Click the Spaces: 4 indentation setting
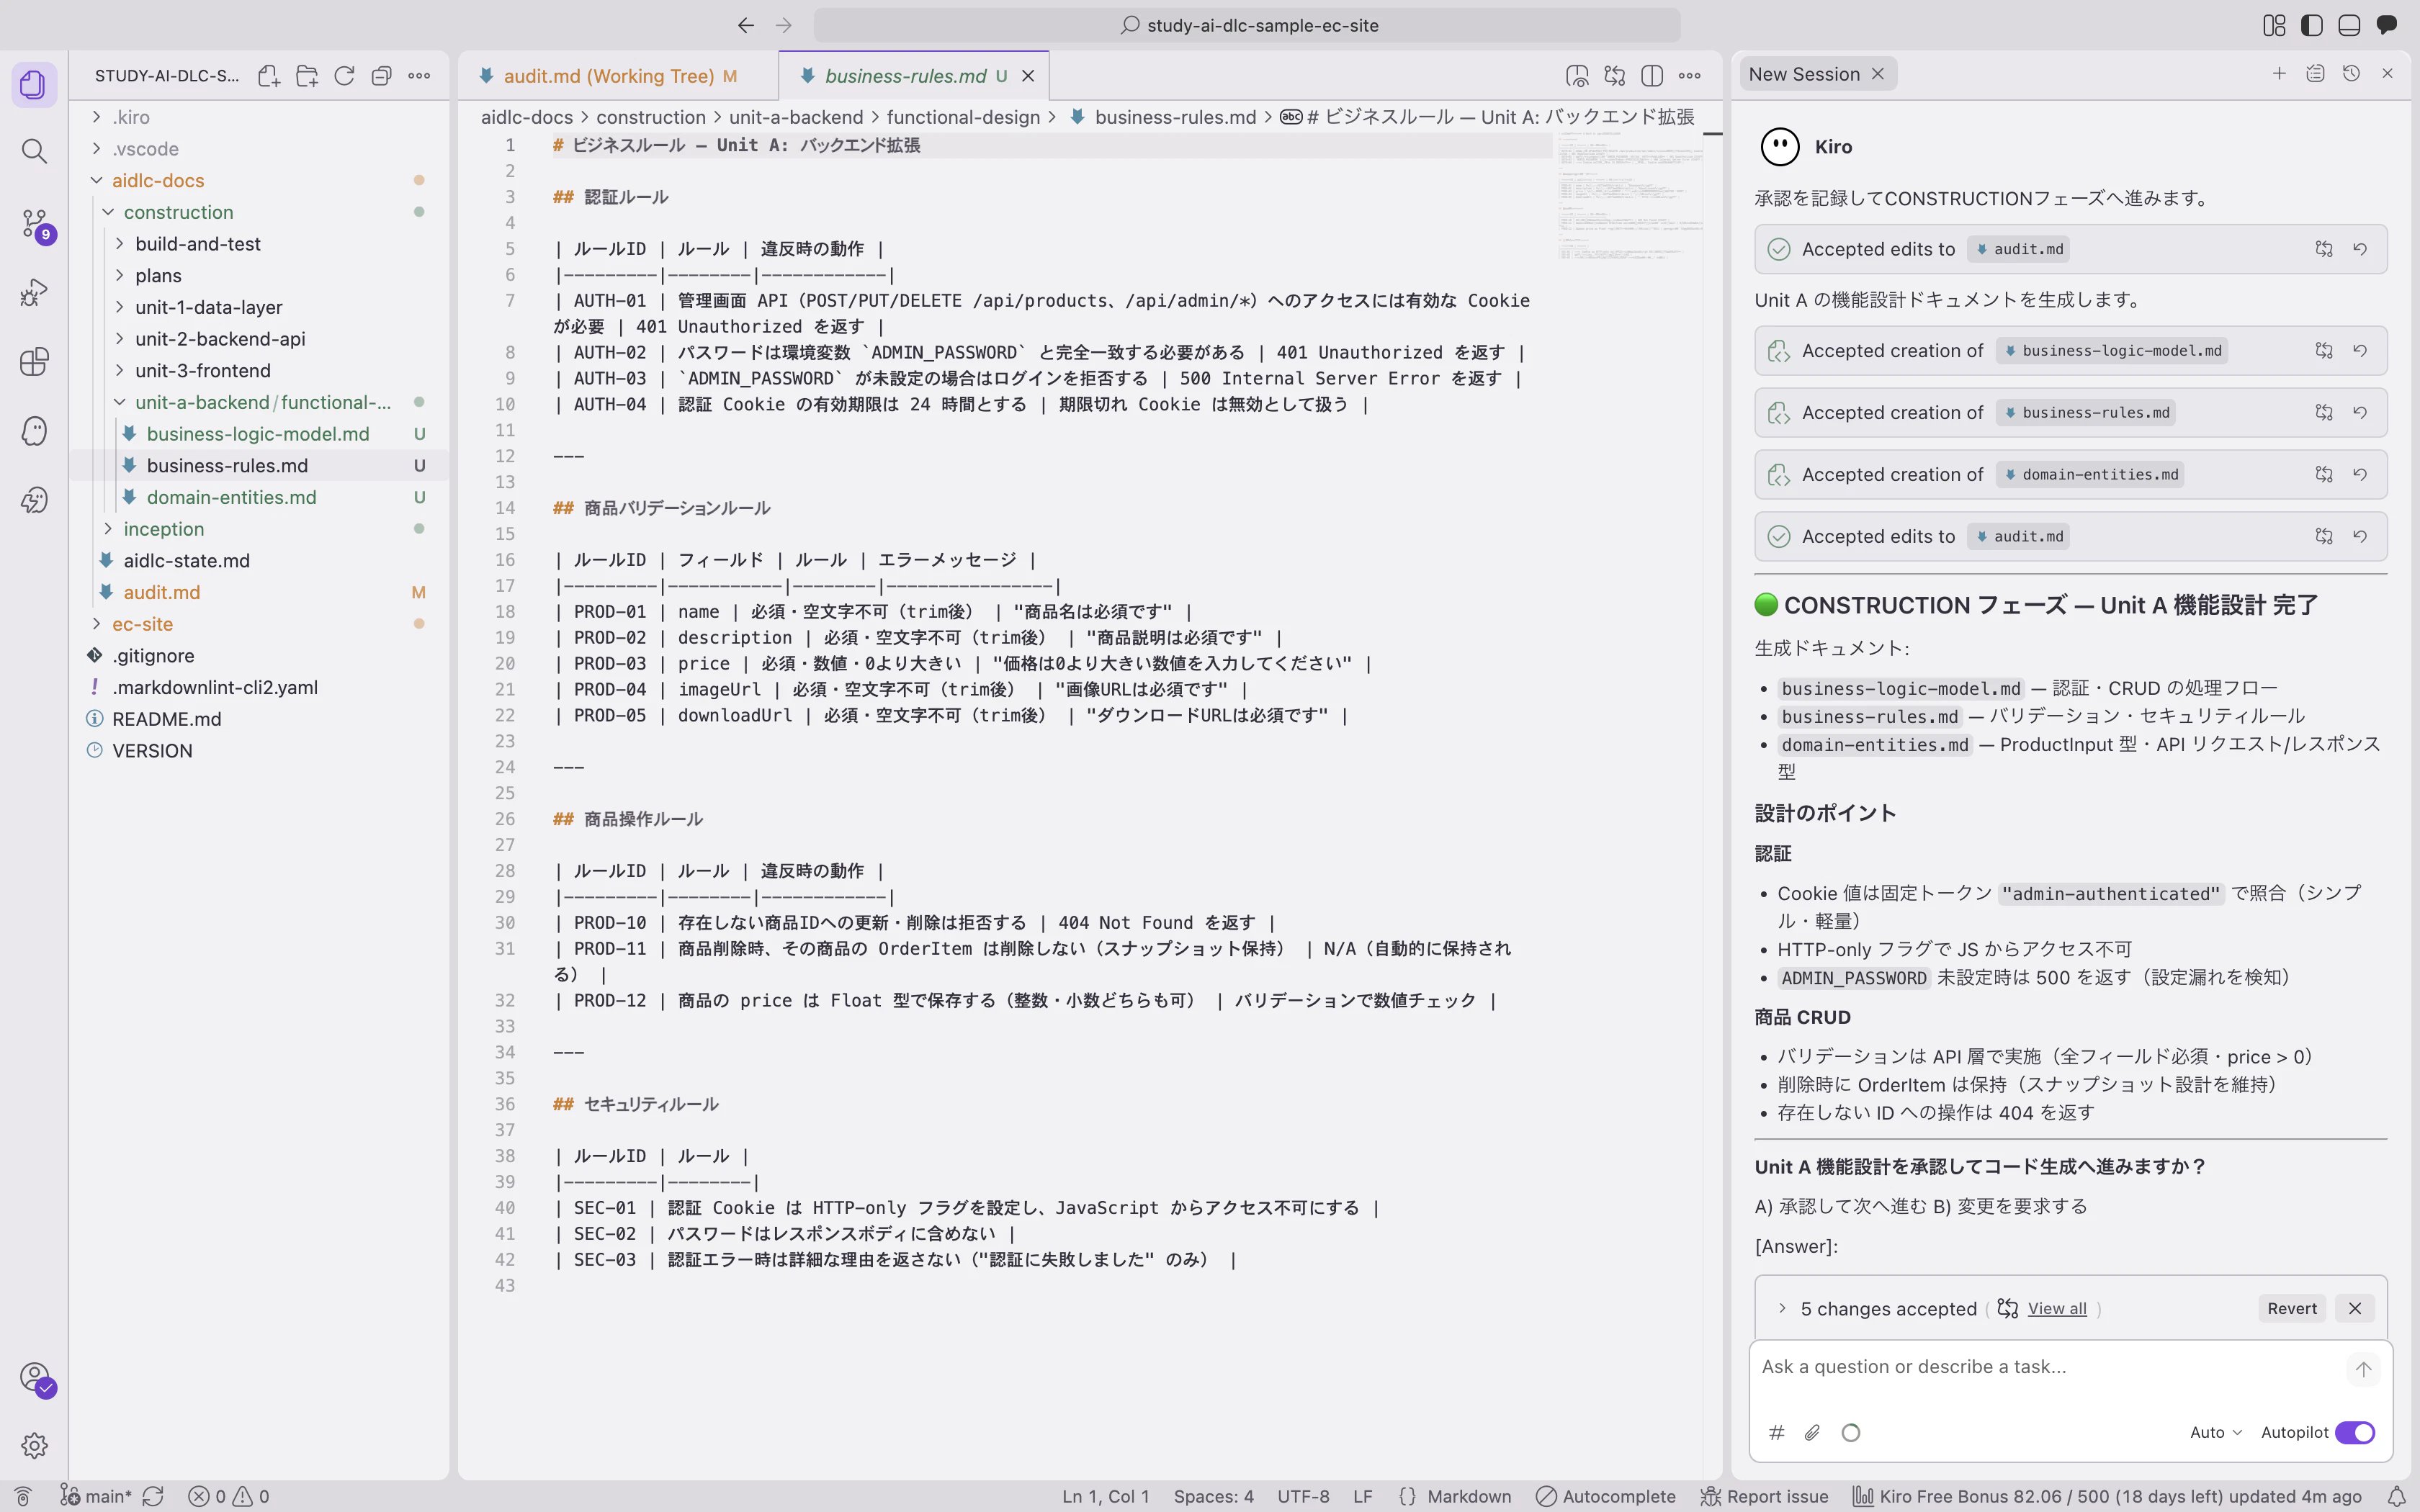Viewport: 2420px width, 1512px height. tap(1213, 1496)
